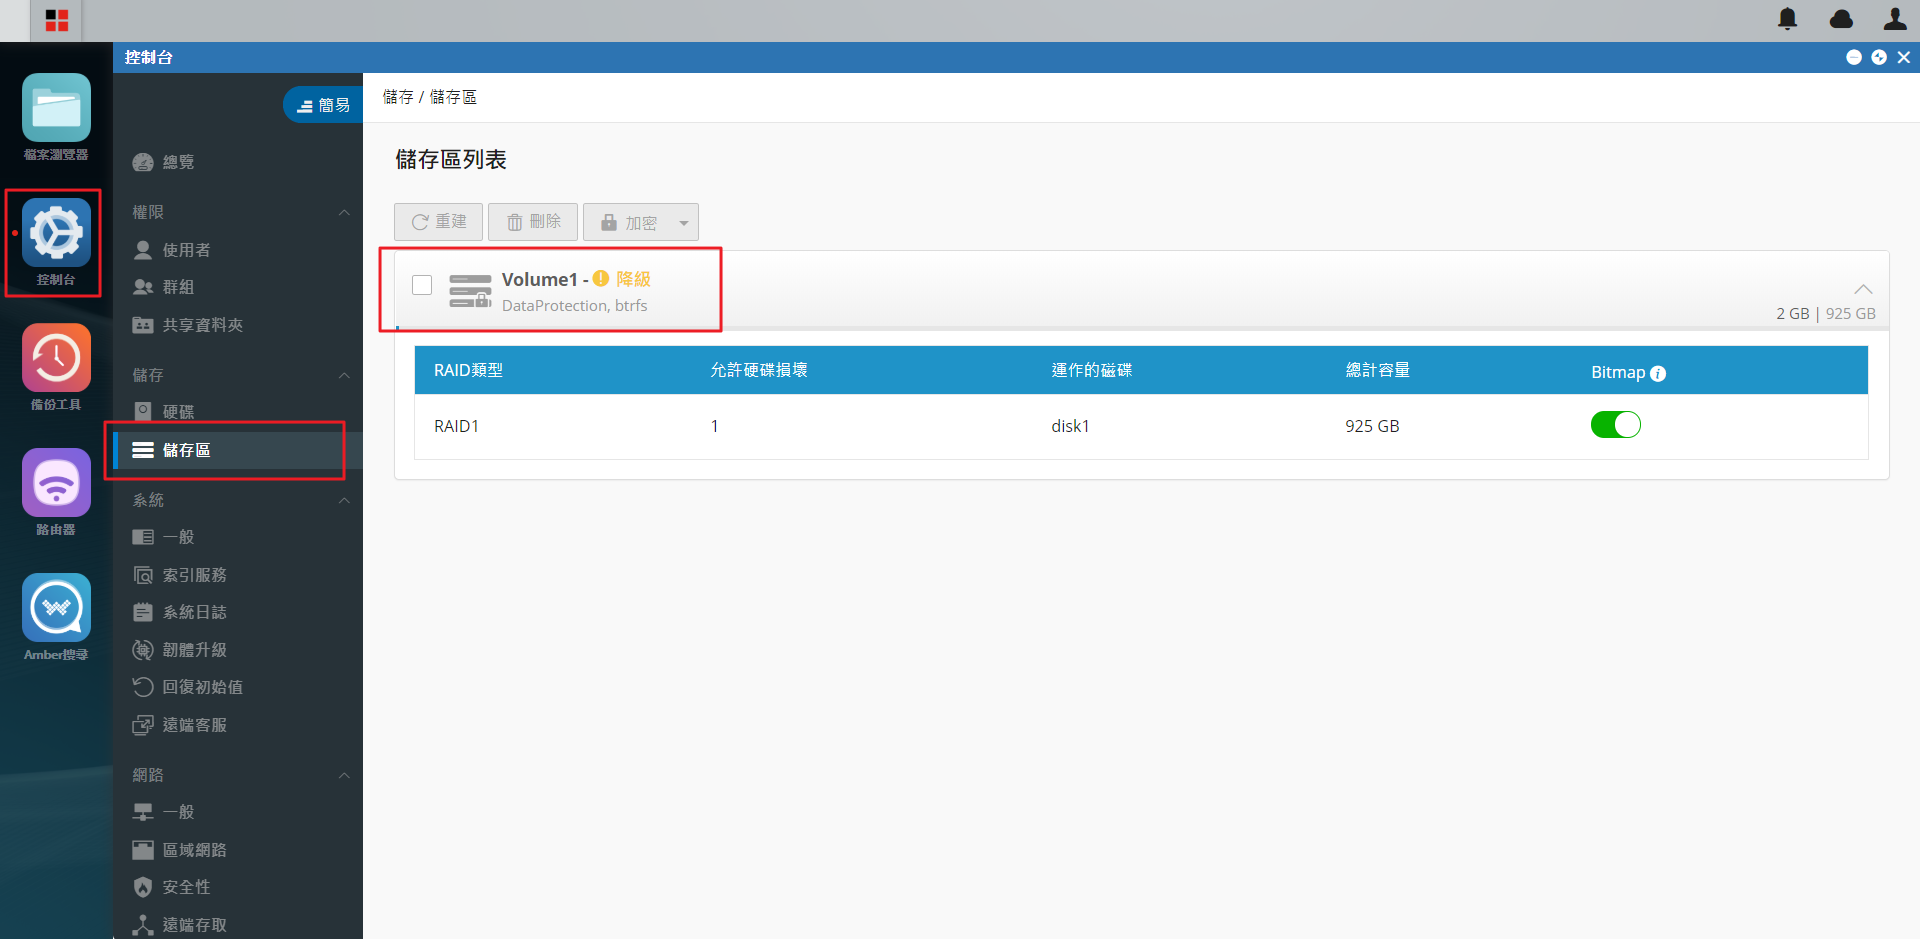Open 索引服務 in sidebar
This screenshot has width=1920, height=939.
[x=194, y=575]
